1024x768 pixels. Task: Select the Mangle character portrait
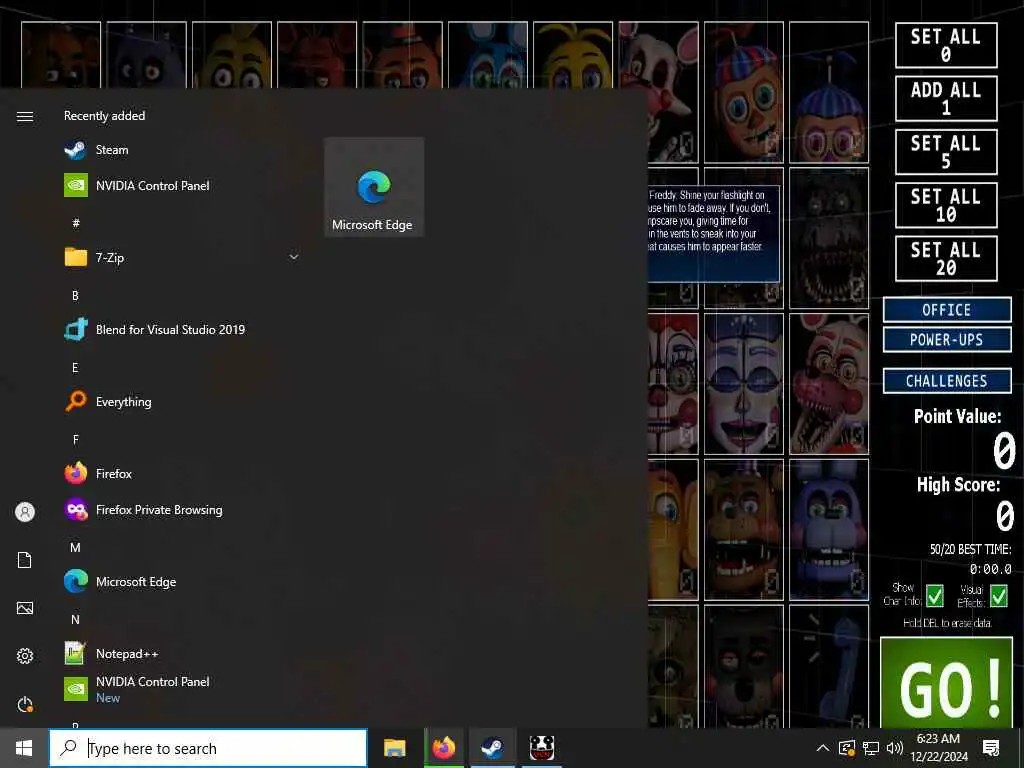pyautogui.click(x=658, y=92)
